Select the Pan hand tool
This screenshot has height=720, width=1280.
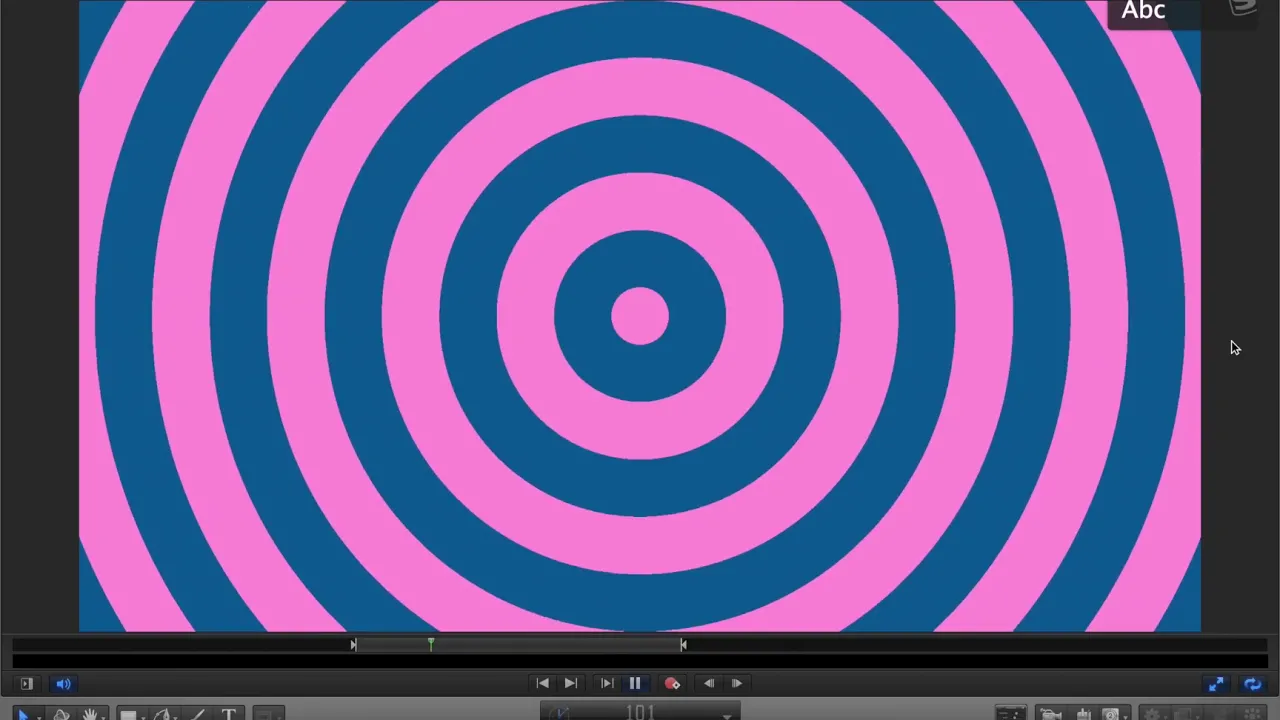pos(90,714)
